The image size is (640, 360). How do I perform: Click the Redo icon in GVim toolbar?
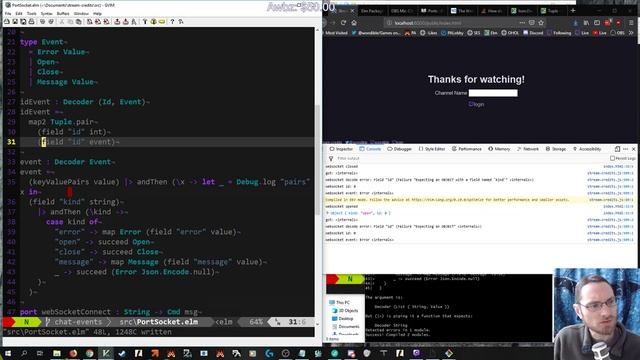(x=51, y=22)
